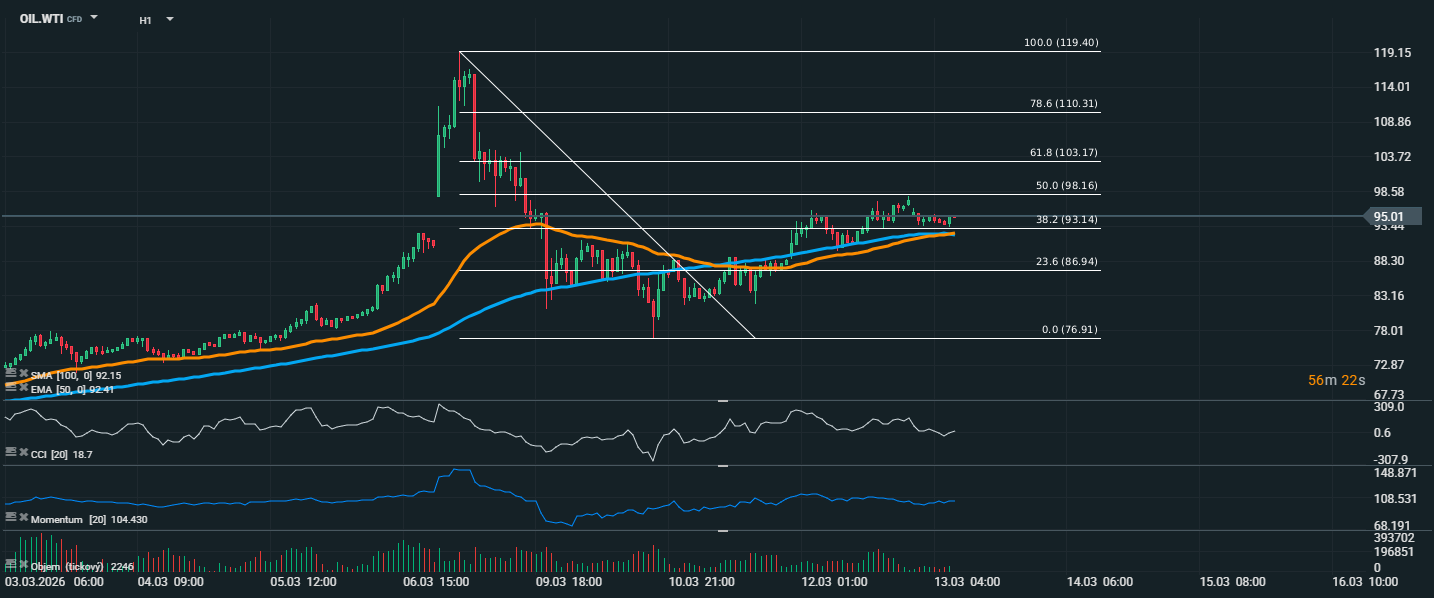Open the Momentum indicator settings icon
This screenshot has height=598, width=1434.
(11, 518)
